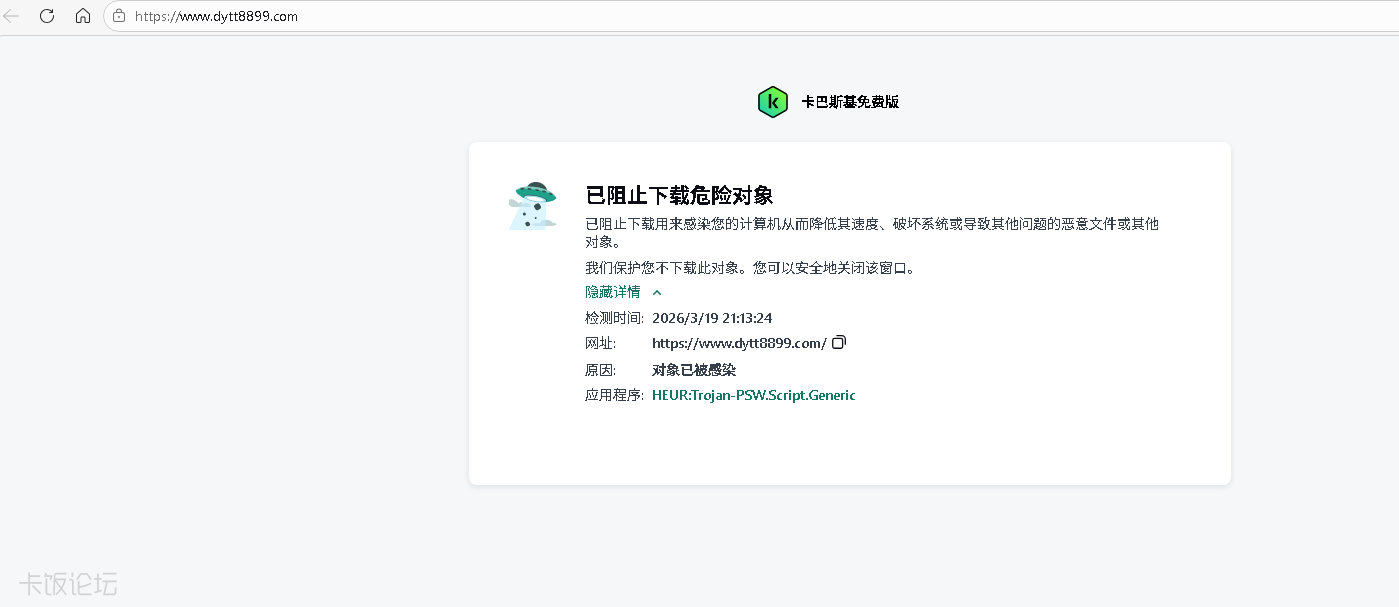Click the 对象已被感染 reason text
This screenshot has height=607, width=1399.
(693, 370)
